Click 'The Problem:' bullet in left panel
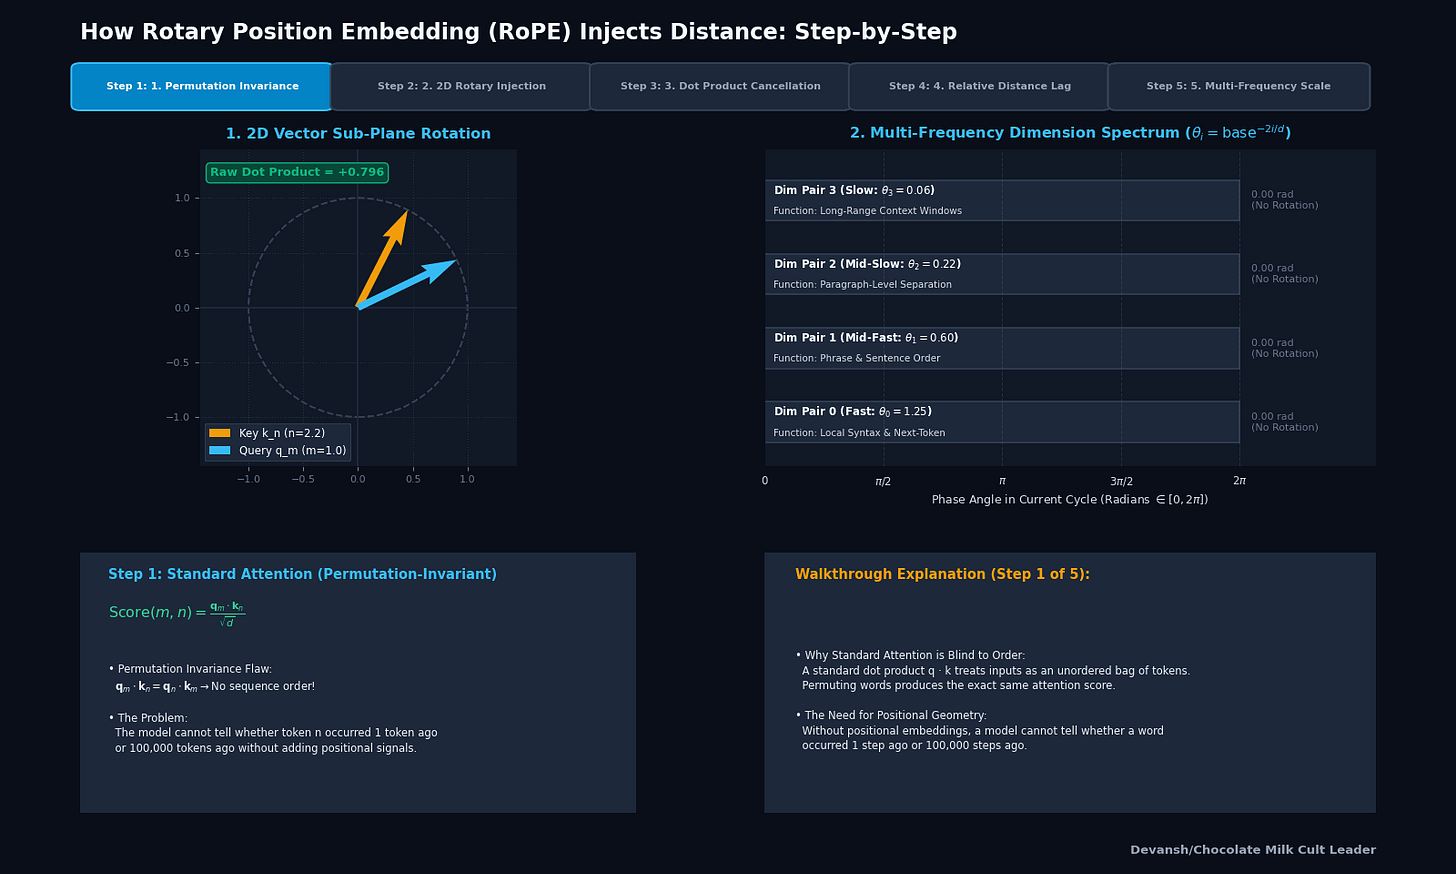Viewport: 1456px width, 874px height. [148, 719]
